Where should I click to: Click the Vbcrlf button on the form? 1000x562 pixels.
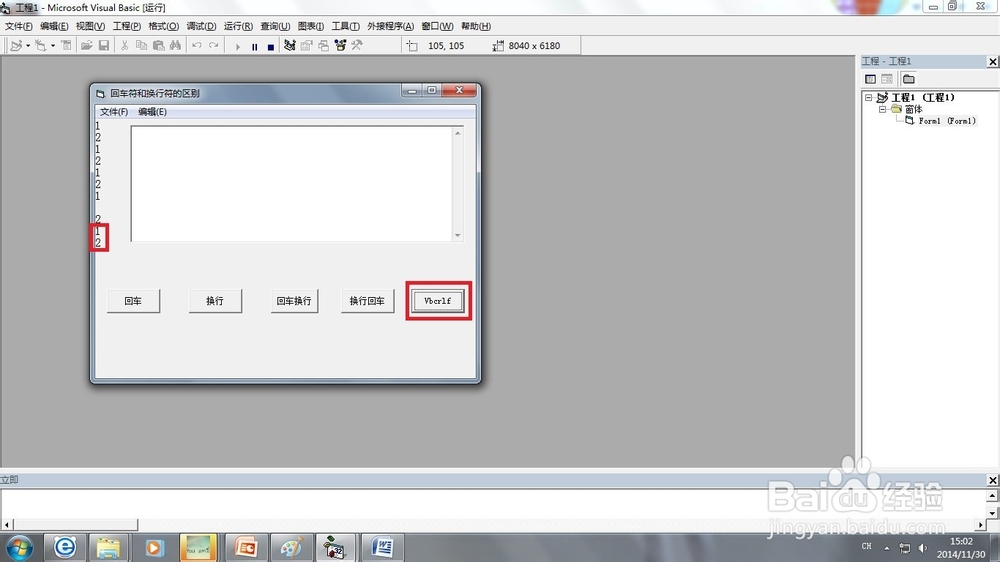[438, 301]
